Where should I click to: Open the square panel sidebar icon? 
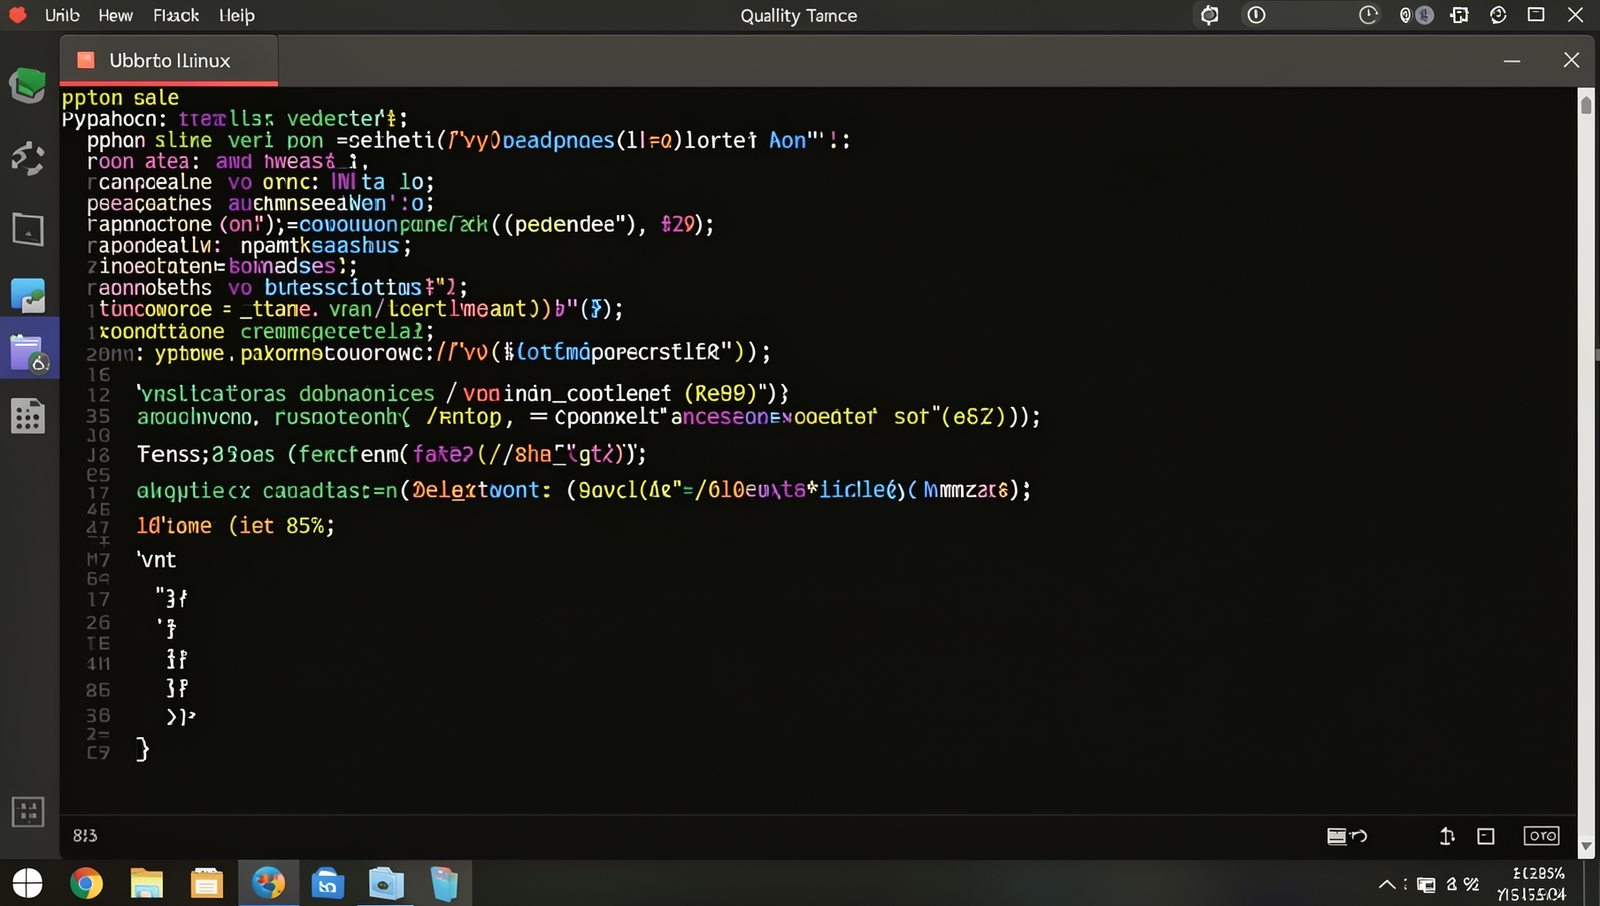point(28,229)
